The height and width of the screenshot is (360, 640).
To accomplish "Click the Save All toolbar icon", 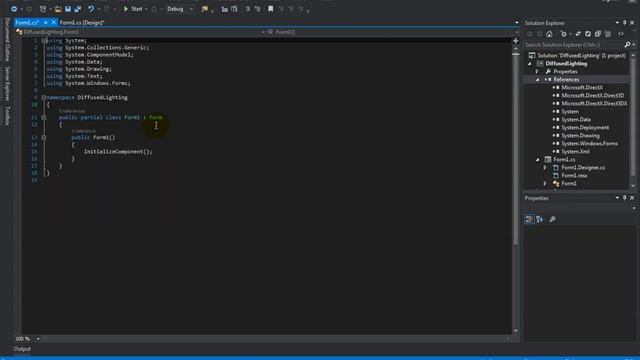I will pyautogui.click(x=78, y=9).
